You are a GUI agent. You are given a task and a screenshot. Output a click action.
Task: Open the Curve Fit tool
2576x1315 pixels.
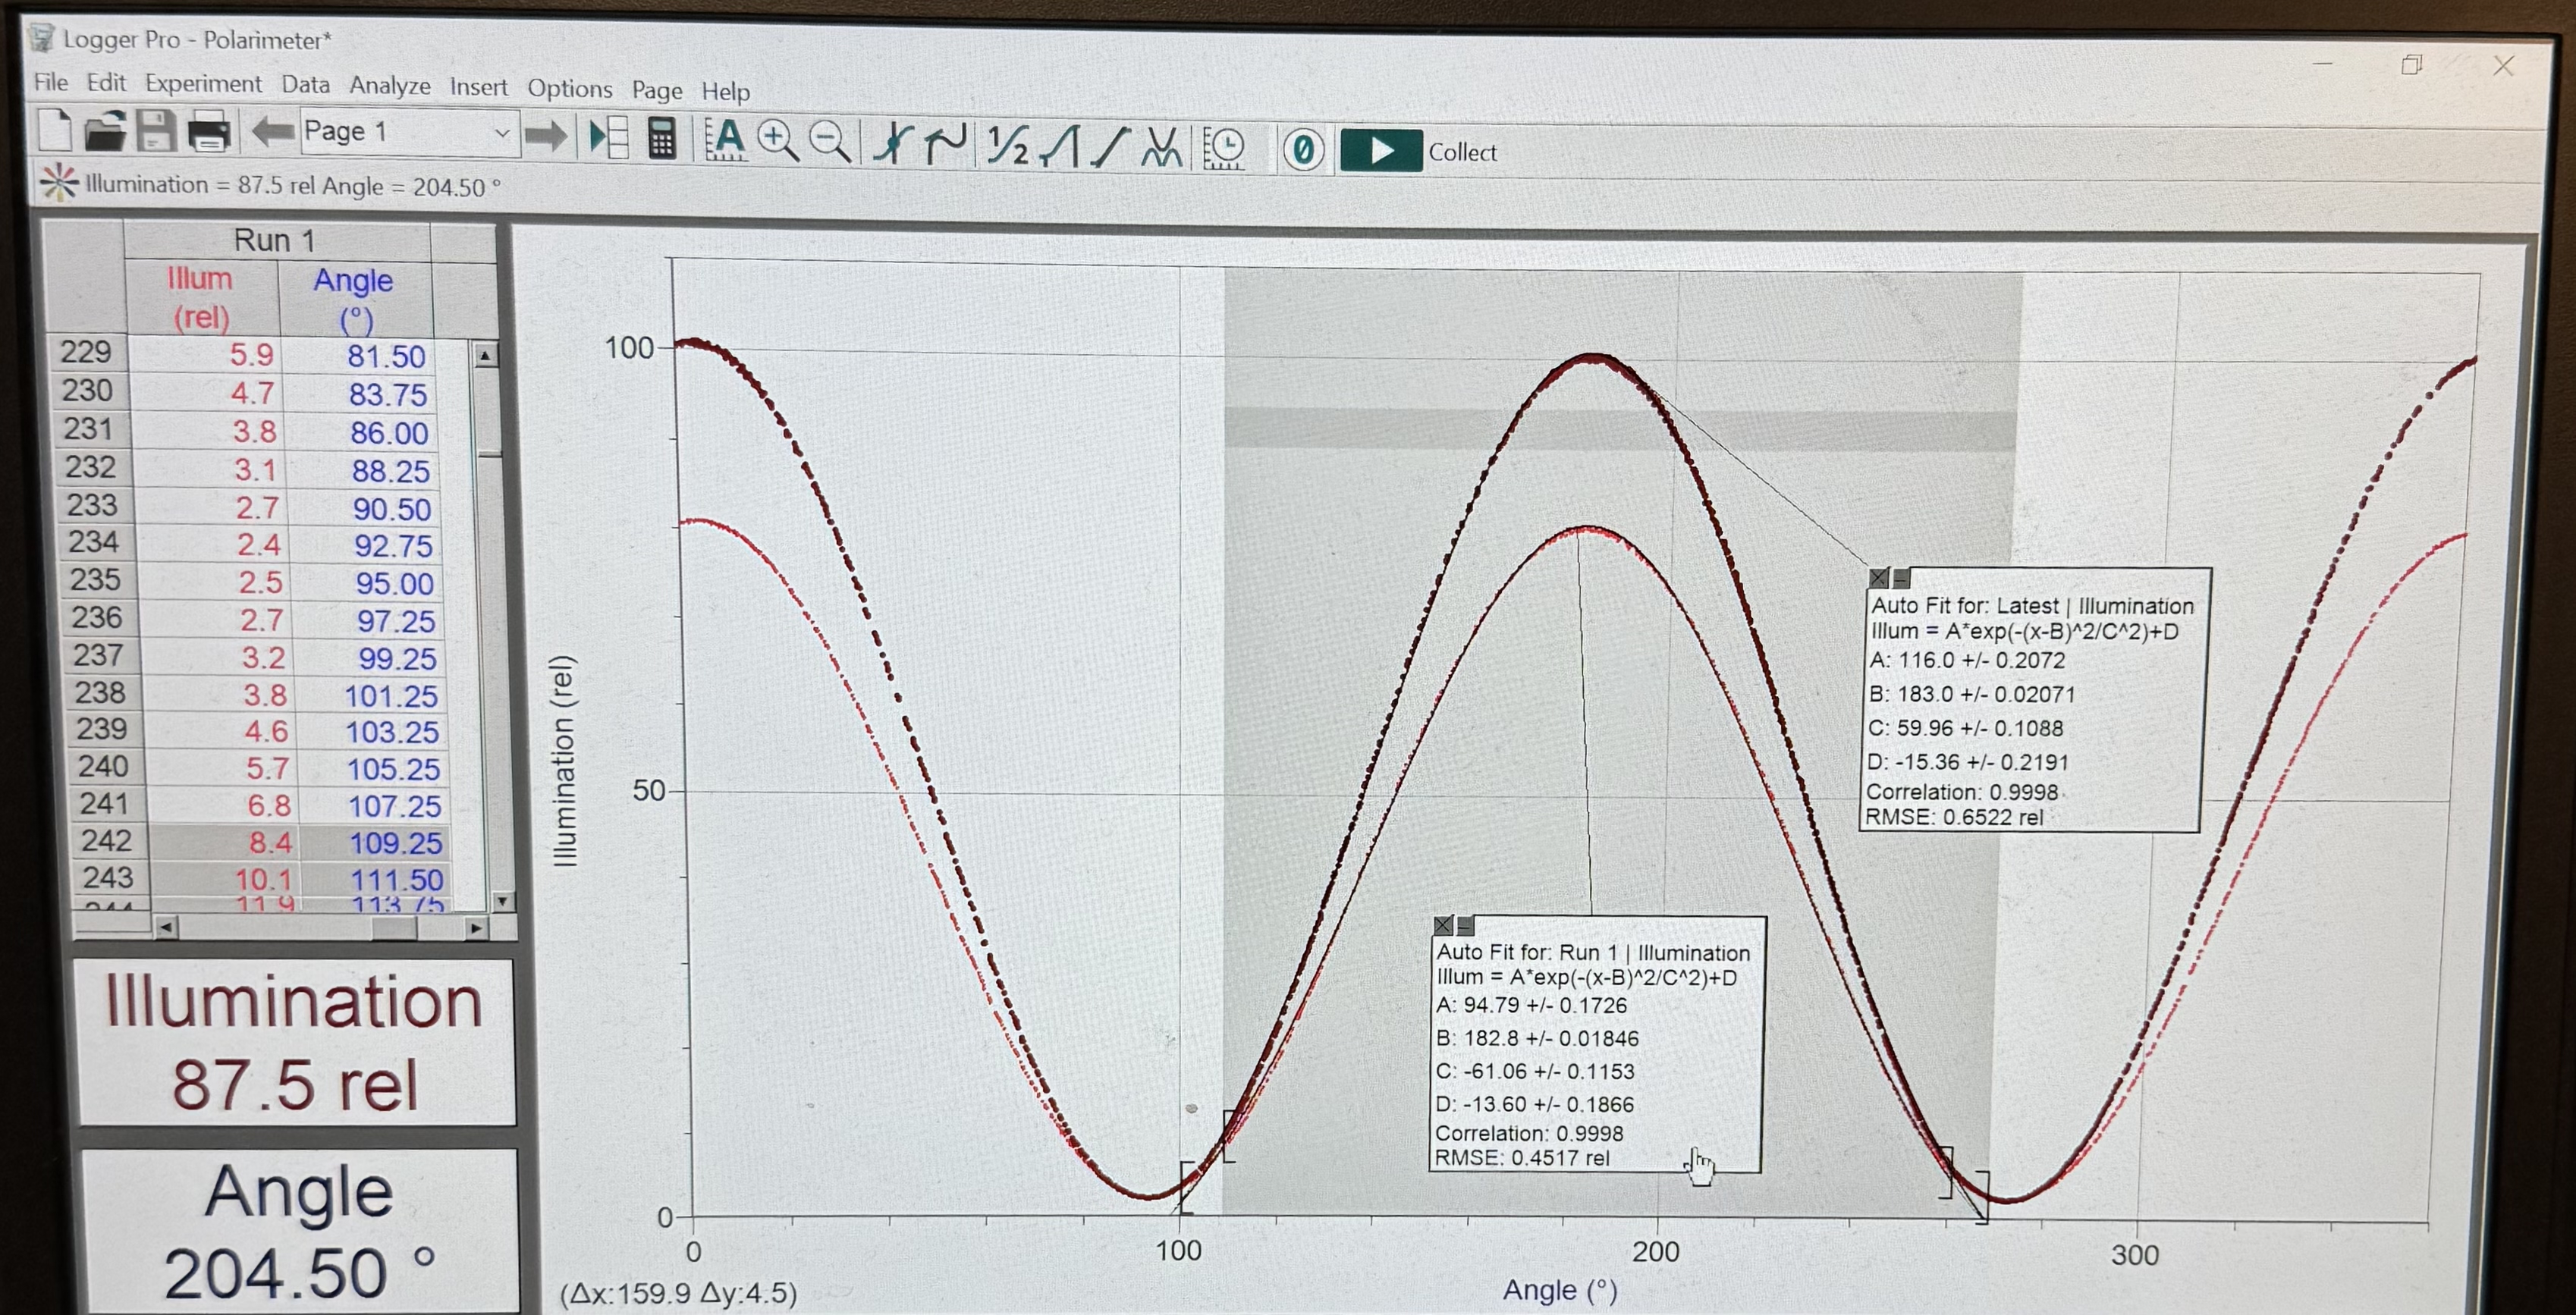[1162, 148]
